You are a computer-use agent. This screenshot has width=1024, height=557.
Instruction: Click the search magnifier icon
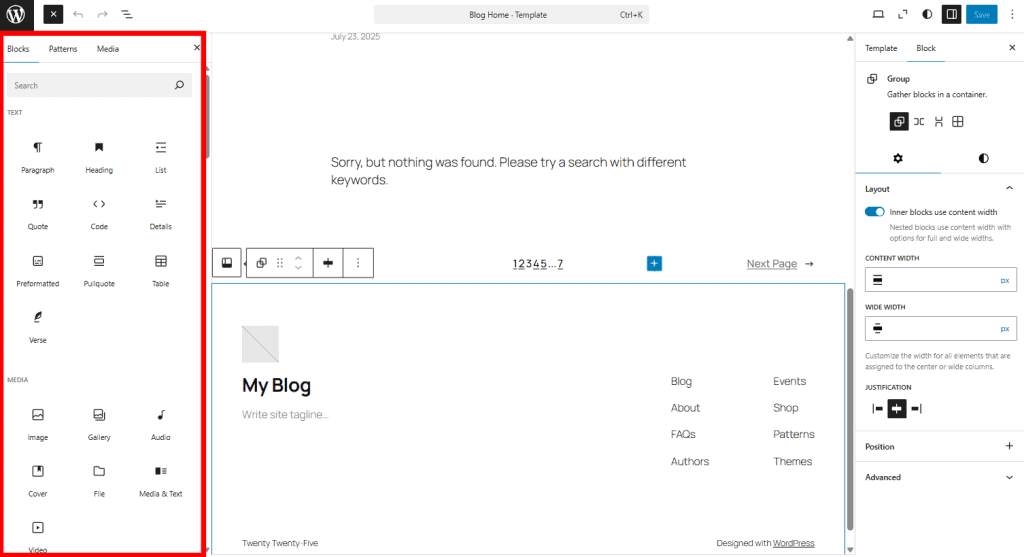(180, 85)
